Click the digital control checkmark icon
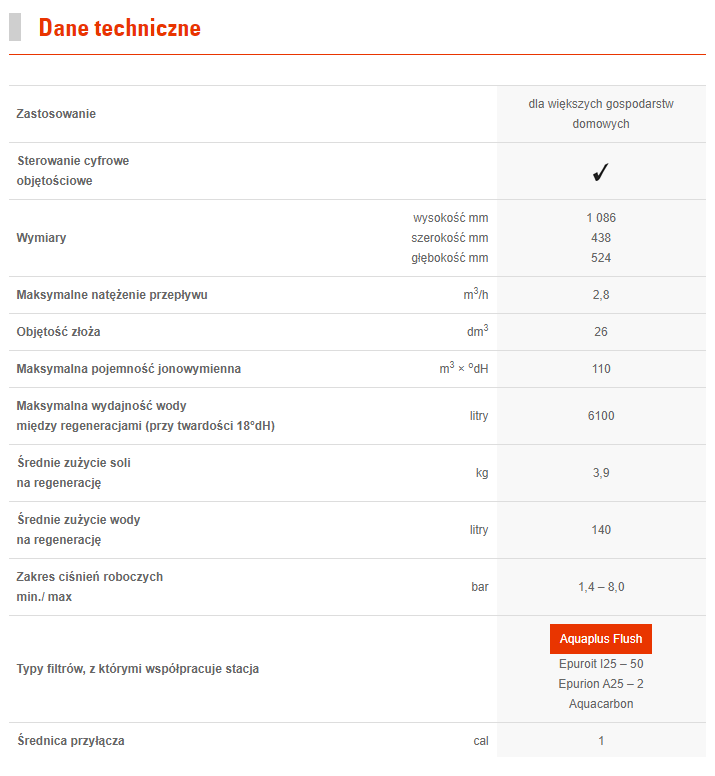The image size is (715, 776). coord(600,172)
